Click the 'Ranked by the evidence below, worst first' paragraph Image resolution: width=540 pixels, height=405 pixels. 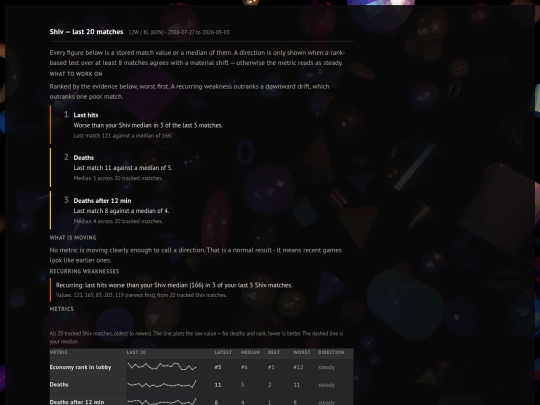[x=189, y=91]
